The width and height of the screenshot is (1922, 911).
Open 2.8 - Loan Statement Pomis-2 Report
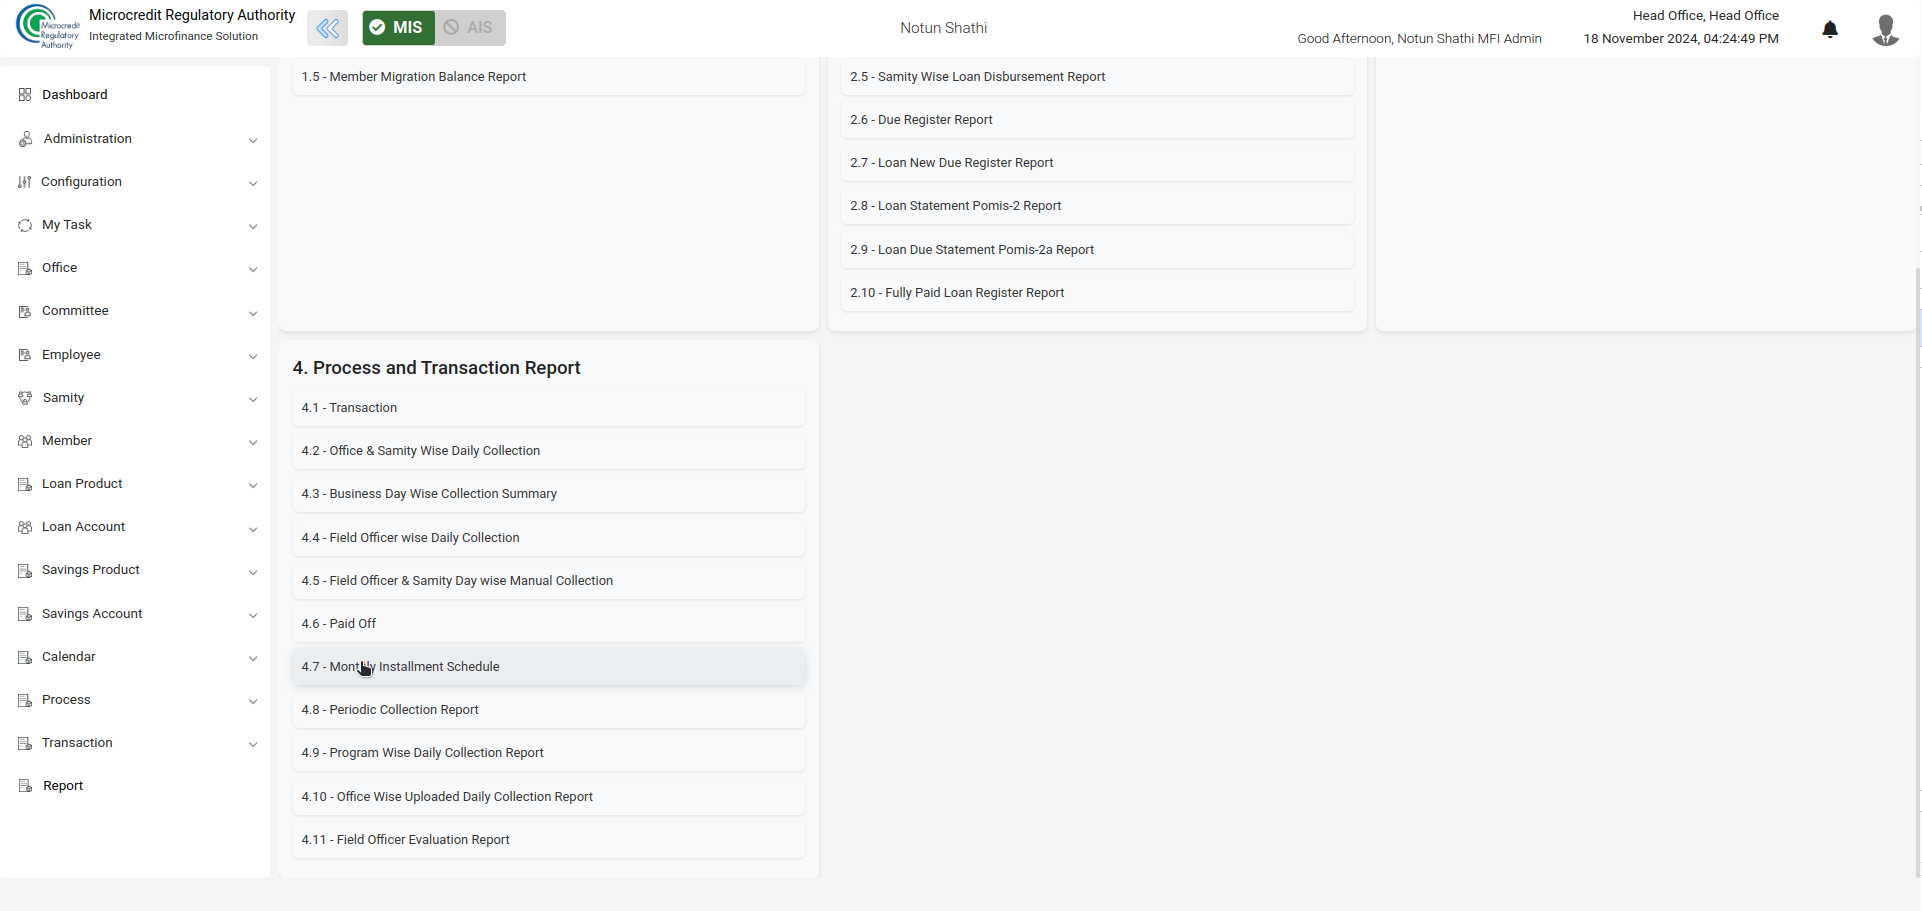1097,206
